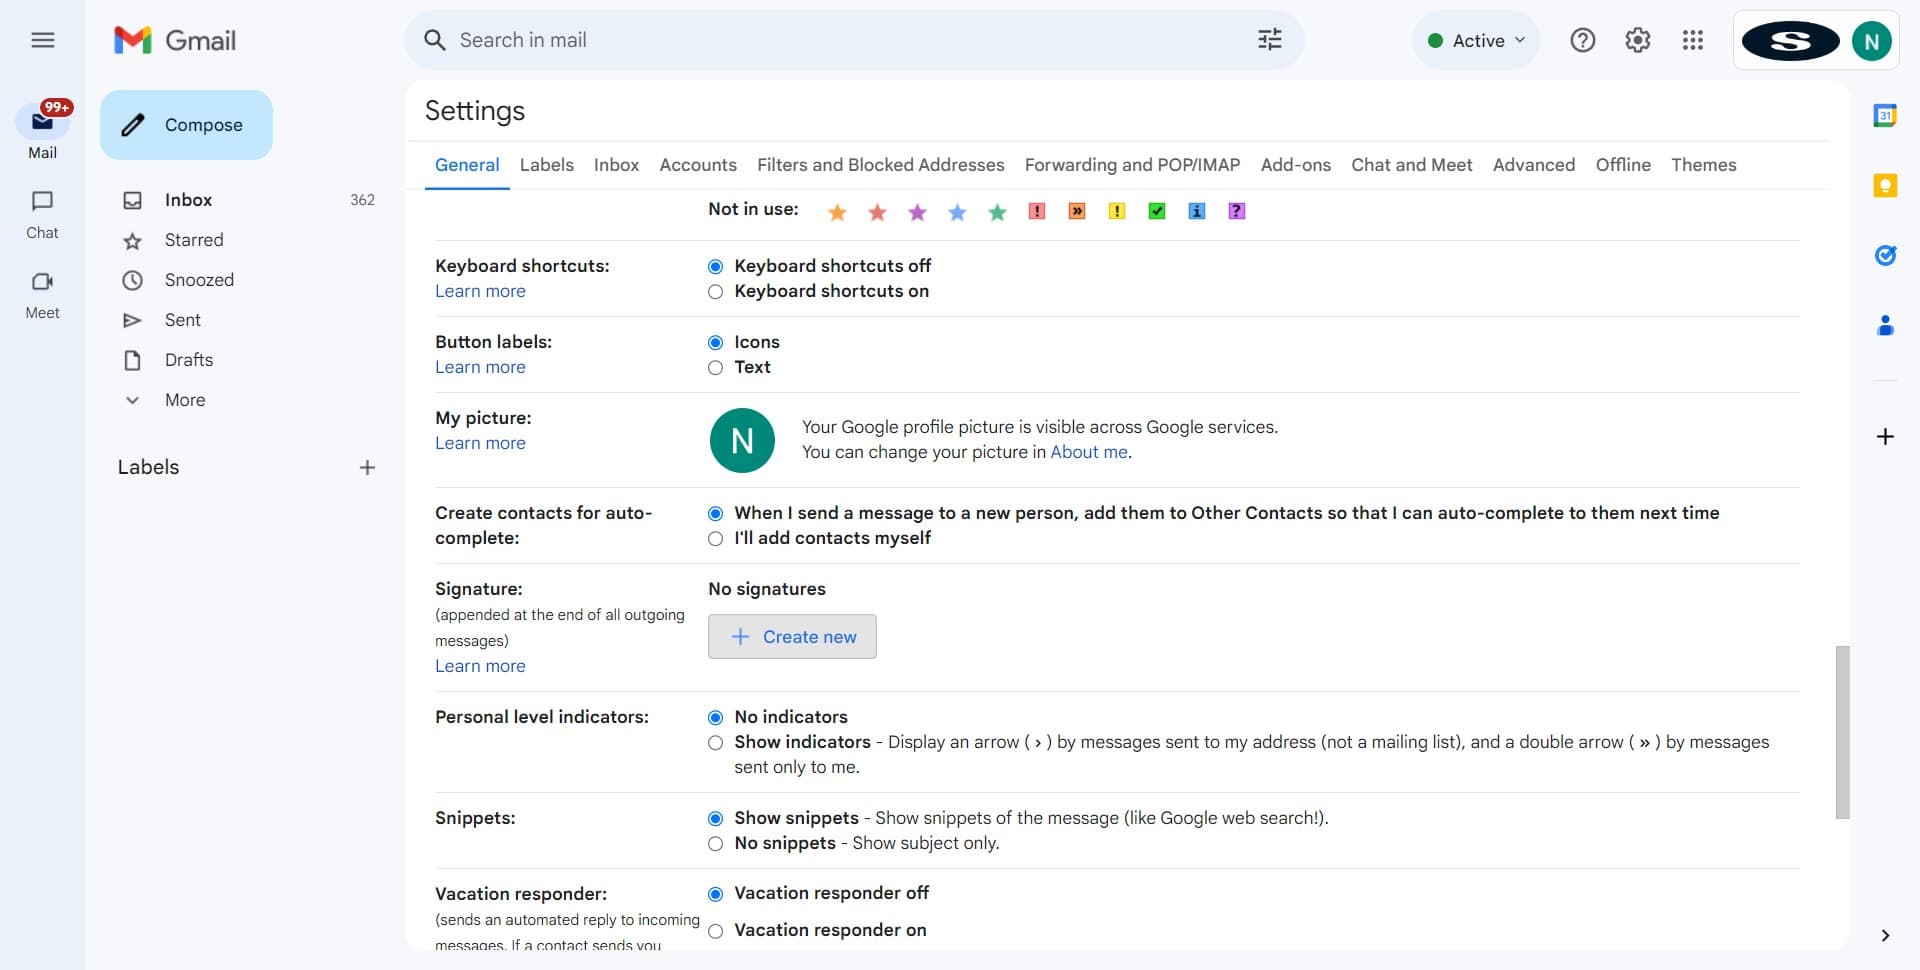The image size is (1920, 970).
Task: Open the main menu hamburger icon
Action: [x=42, y=40]
